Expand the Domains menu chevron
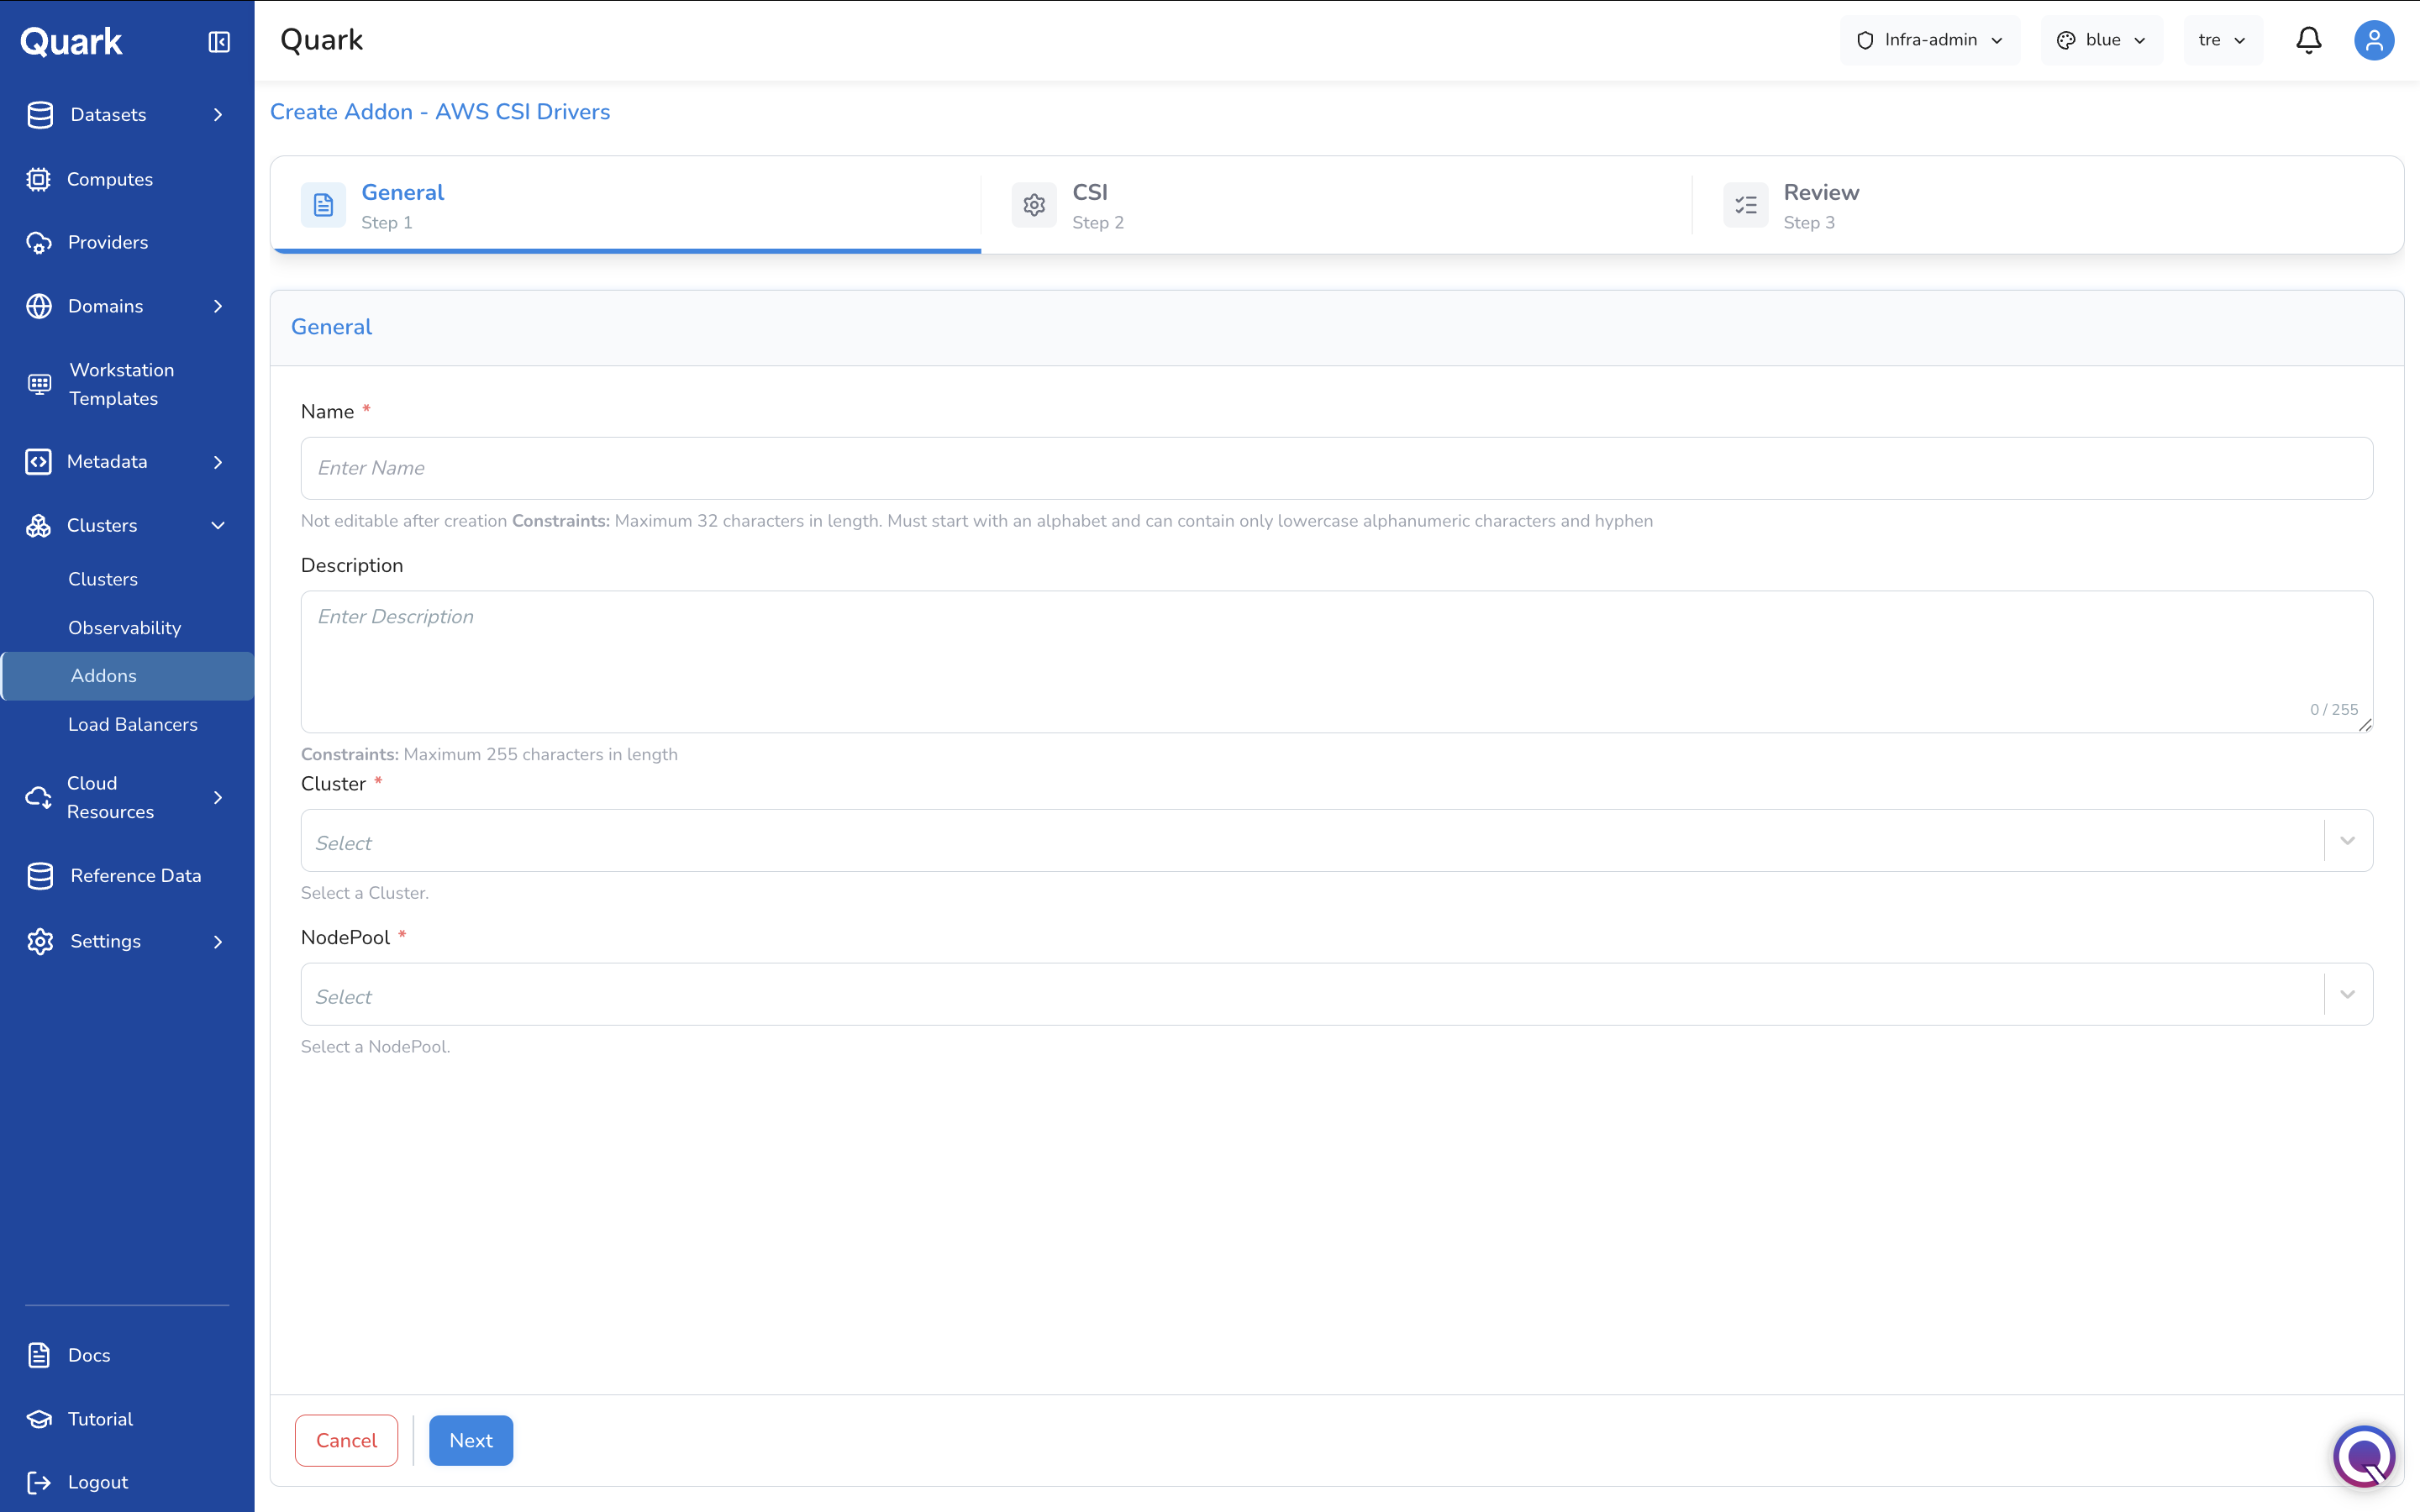The image size is (2420, 1512). pos(218,306)
